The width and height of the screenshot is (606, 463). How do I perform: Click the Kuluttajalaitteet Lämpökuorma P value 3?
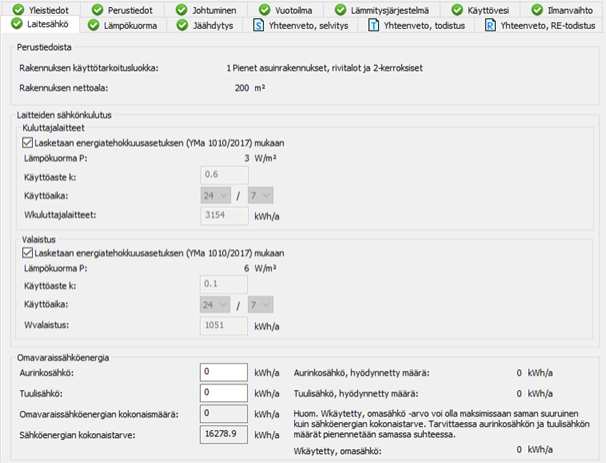coord(247,158)
